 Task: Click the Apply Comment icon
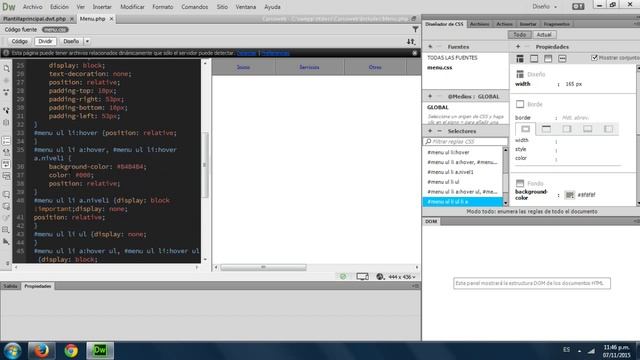6,195
